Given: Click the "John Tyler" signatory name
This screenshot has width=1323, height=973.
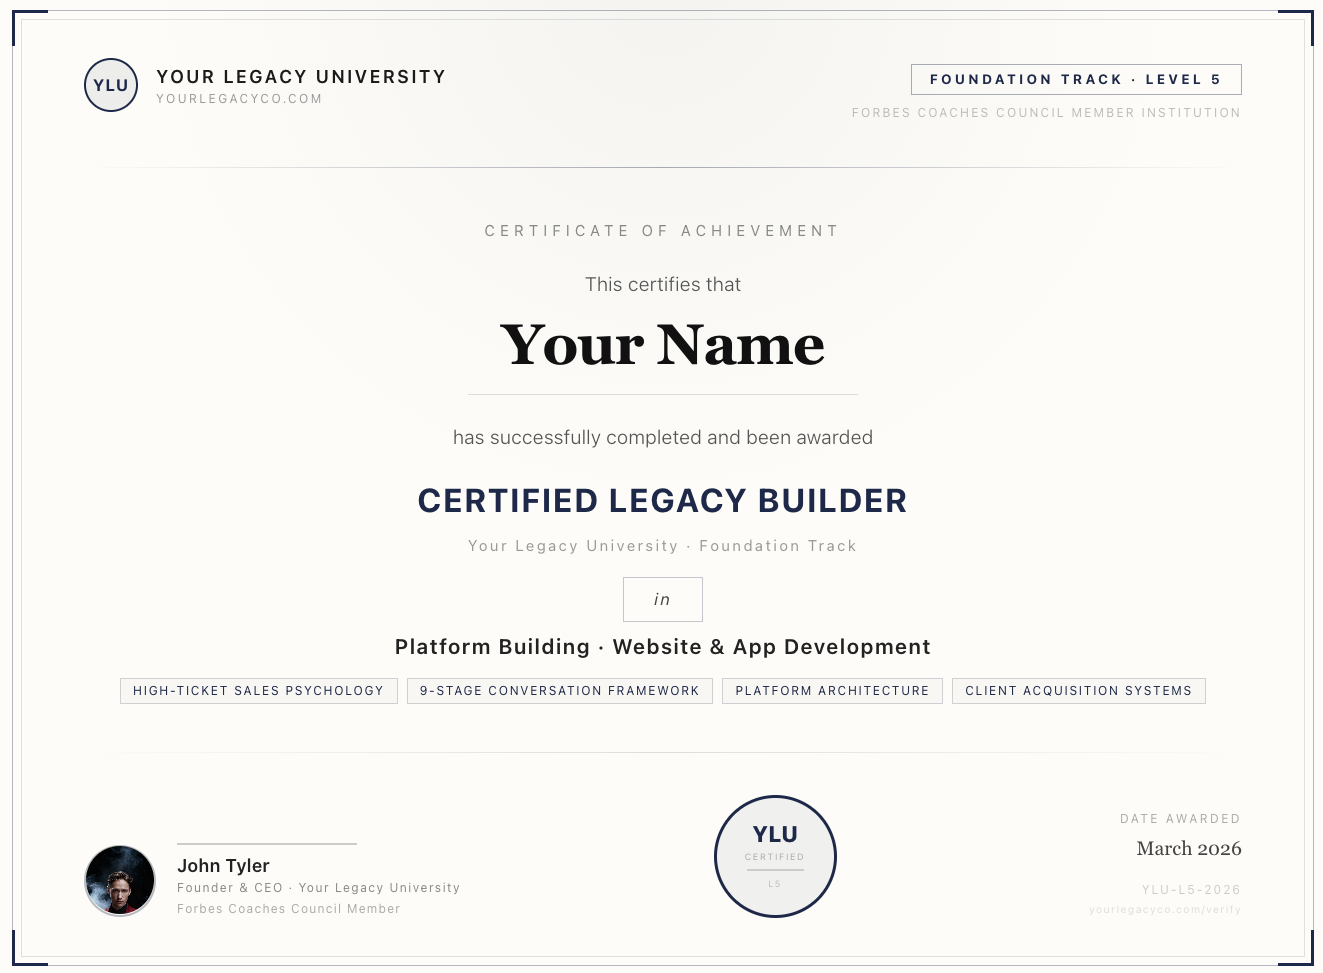Looking at the screenshot, I should [x=223, y=866].
